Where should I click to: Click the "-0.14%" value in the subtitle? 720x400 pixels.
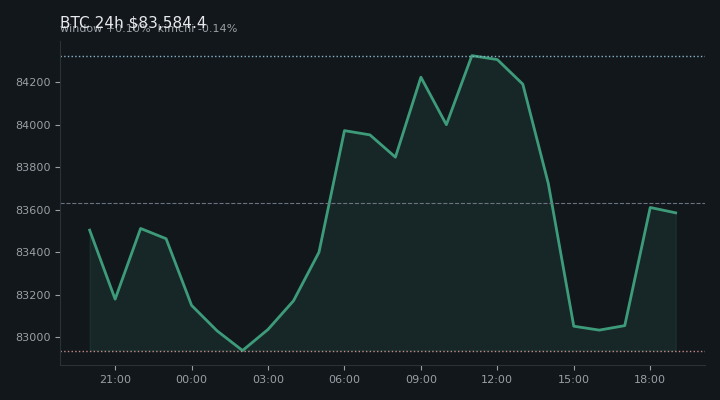(218, 28)
